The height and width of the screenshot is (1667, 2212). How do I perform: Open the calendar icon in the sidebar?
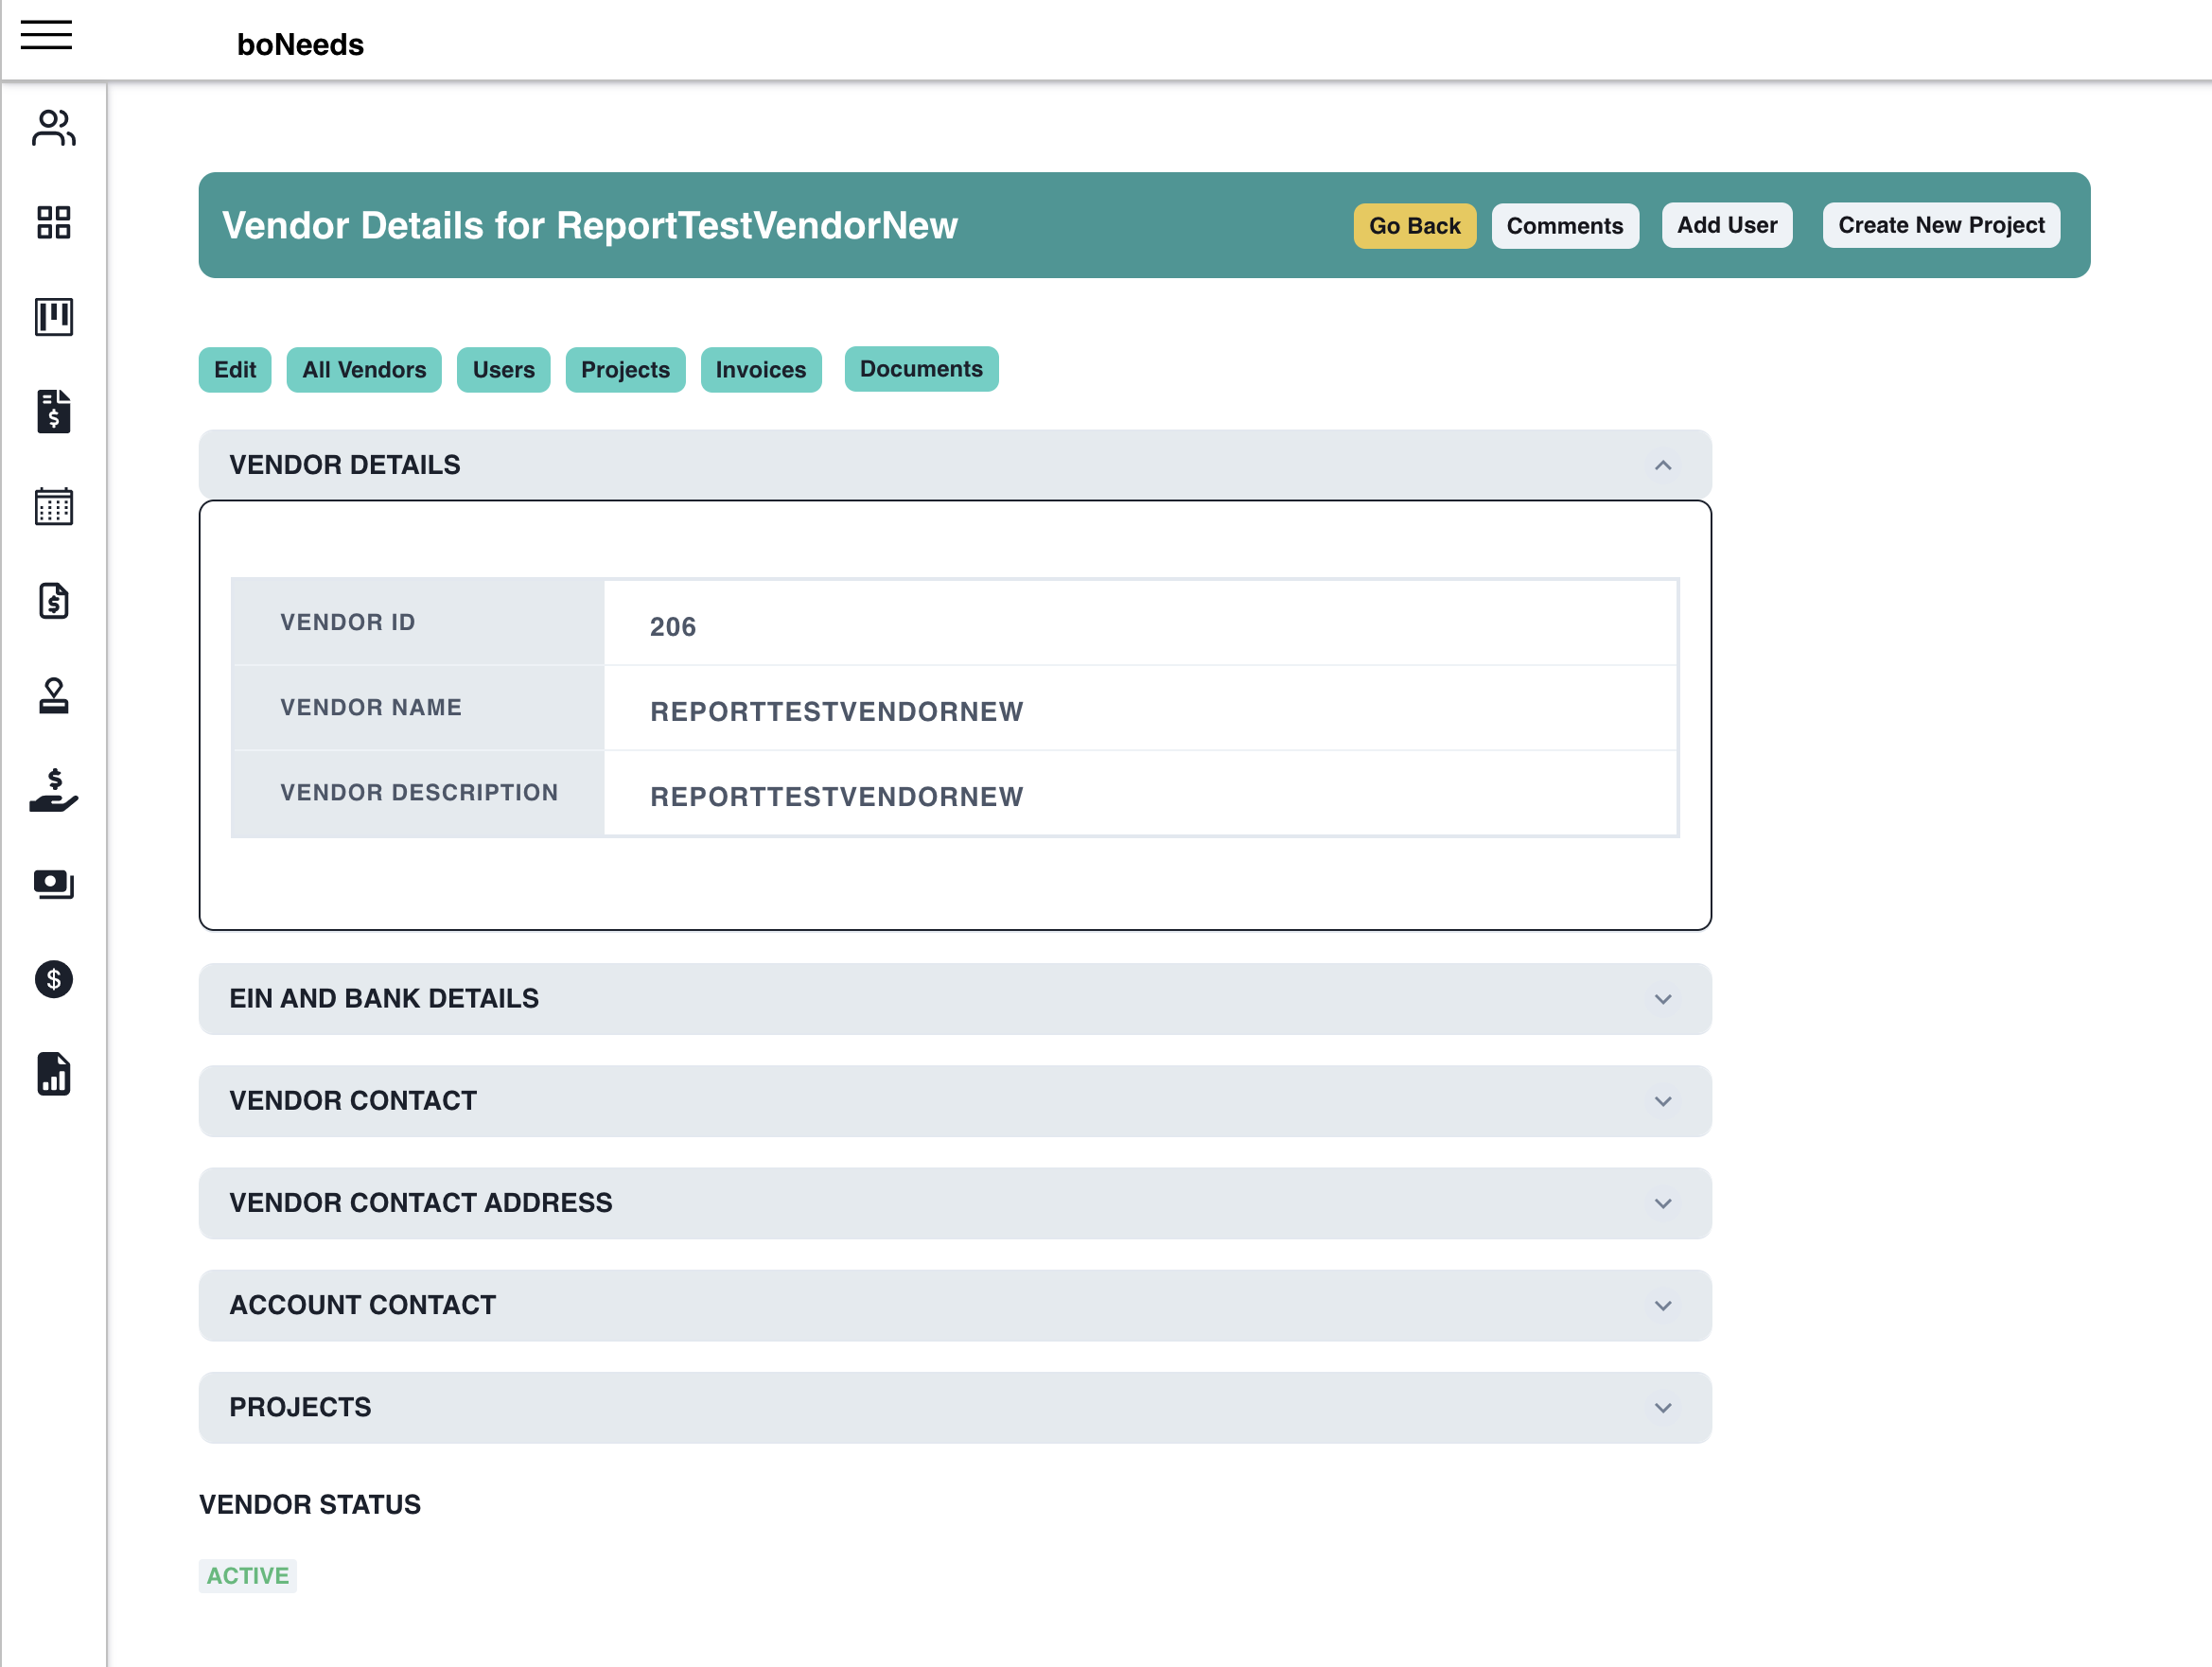[x=54, y=506]
